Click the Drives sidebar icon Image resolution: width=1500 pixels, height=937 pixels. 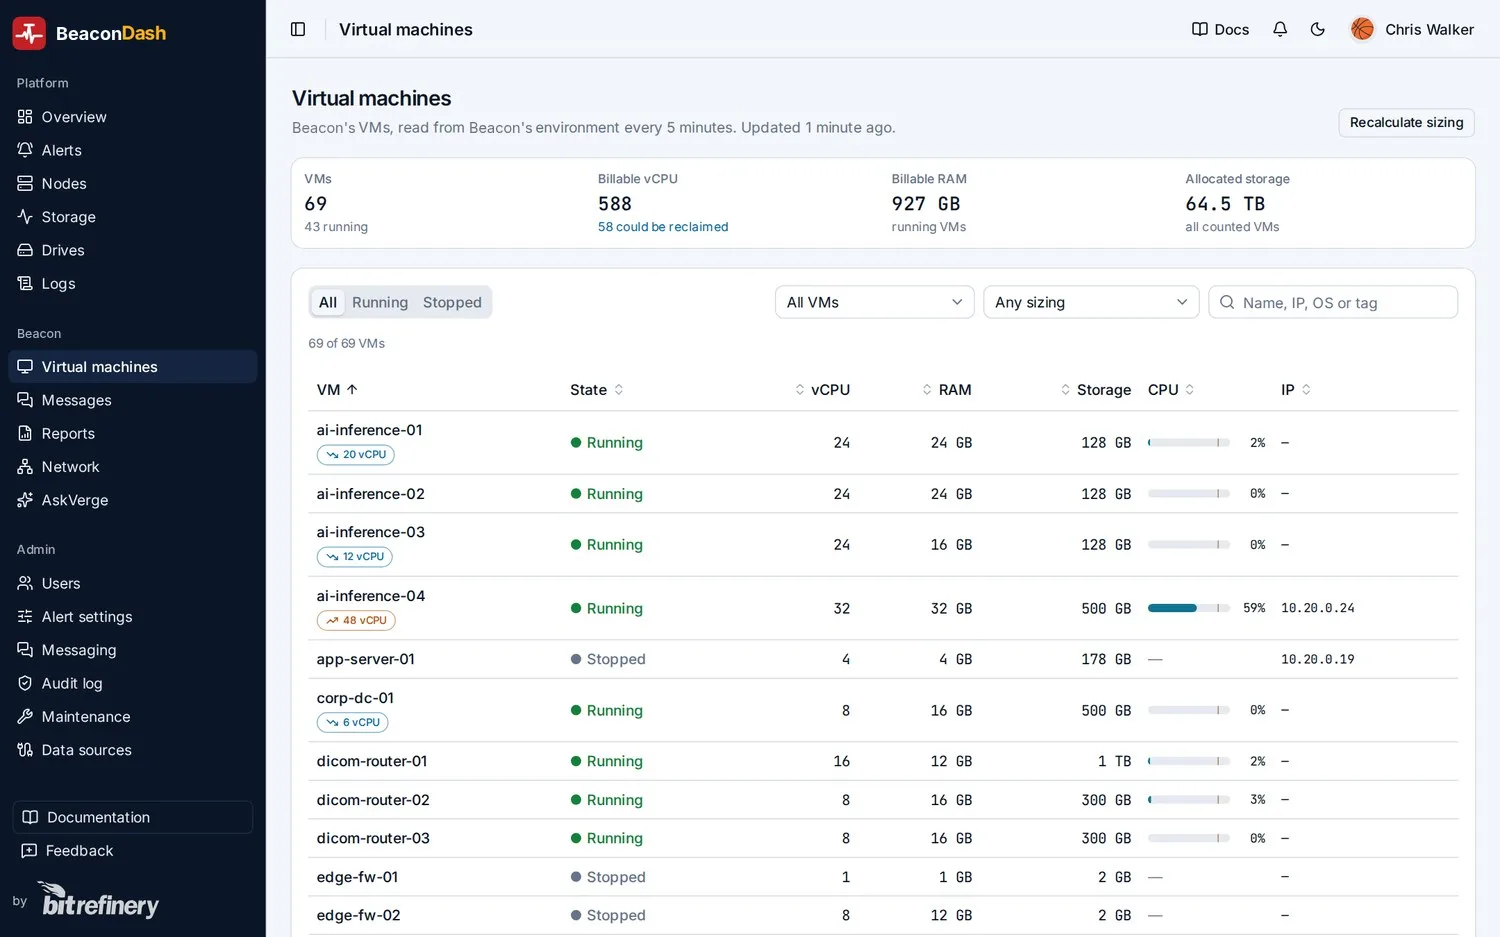25,250
